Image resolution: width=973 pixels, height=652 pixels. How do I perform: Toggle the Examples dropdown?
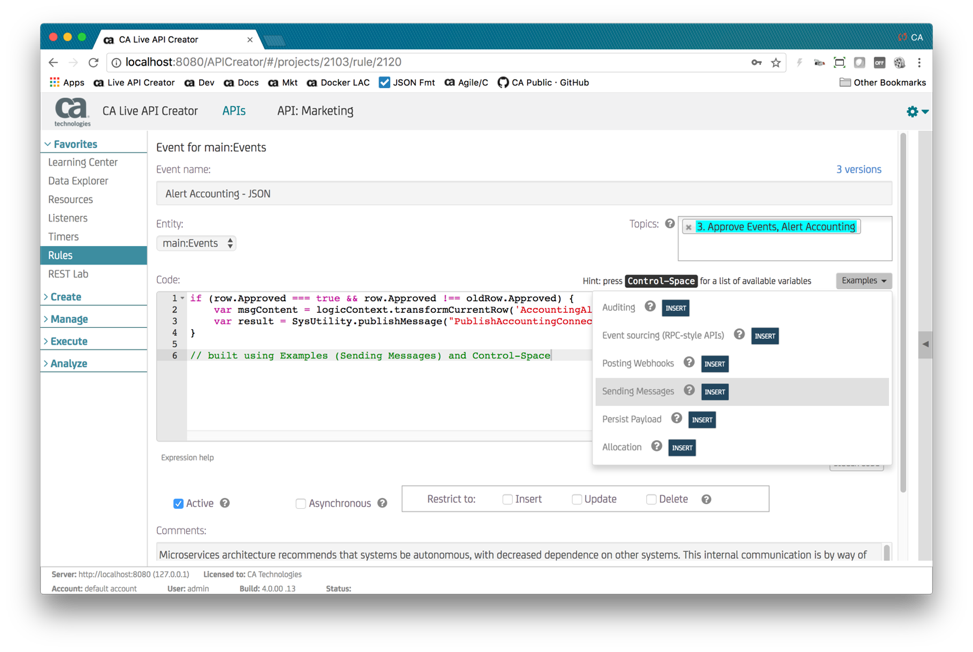point(864,280)
